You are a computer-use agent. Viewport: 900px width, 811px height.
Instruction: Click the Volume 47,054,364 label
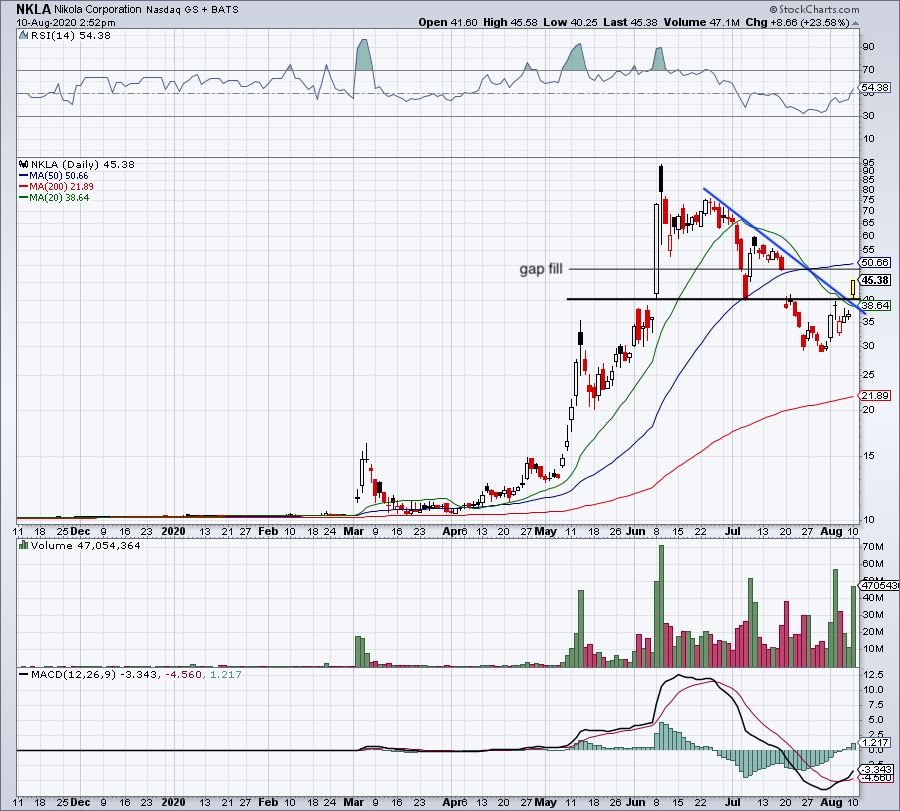click(x=86, y=545)
